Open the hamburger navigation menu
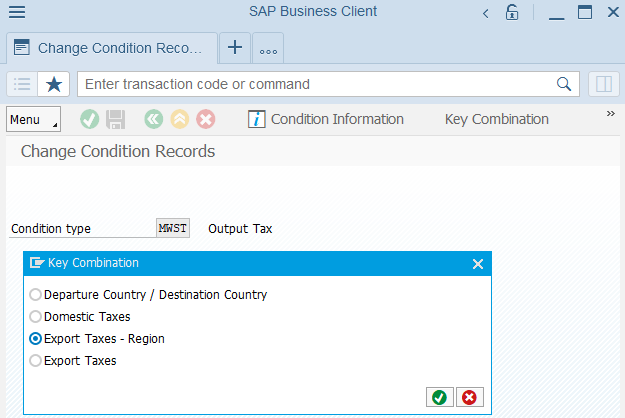Screen dimensions: 625x418 pos(17,12)
